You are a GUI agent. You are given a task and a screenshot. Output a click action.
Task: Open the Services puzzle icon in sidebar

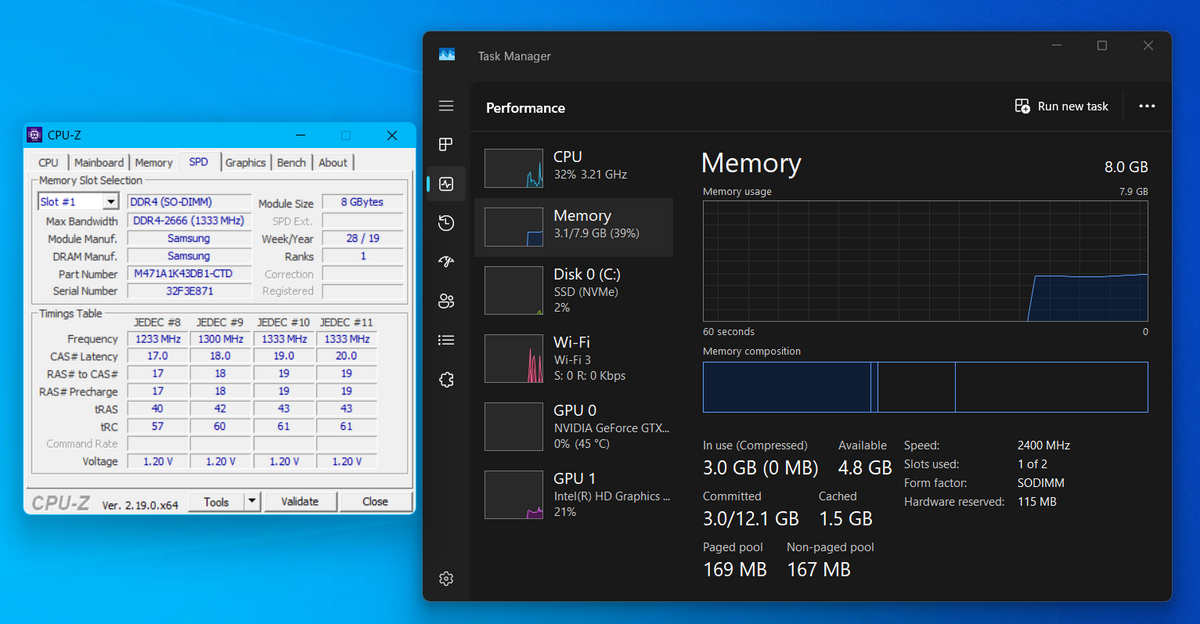click(x=446, y=379)
